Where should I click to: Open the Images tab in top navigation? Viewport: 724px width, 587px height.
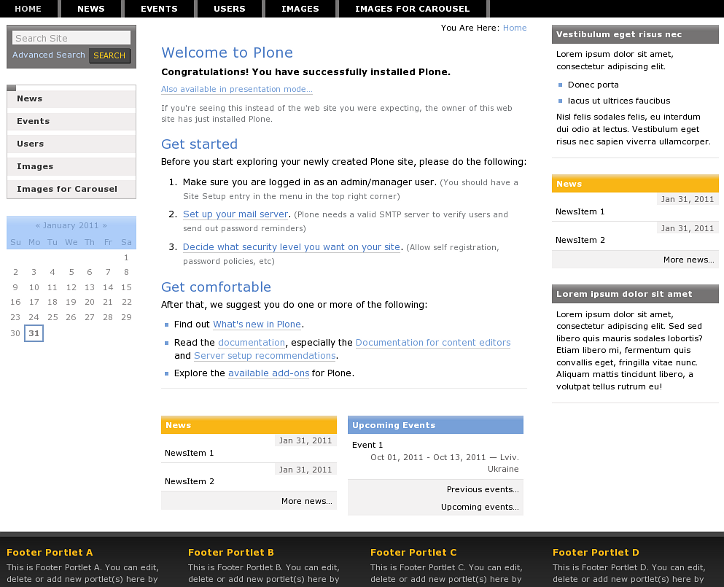coord(300,9)
